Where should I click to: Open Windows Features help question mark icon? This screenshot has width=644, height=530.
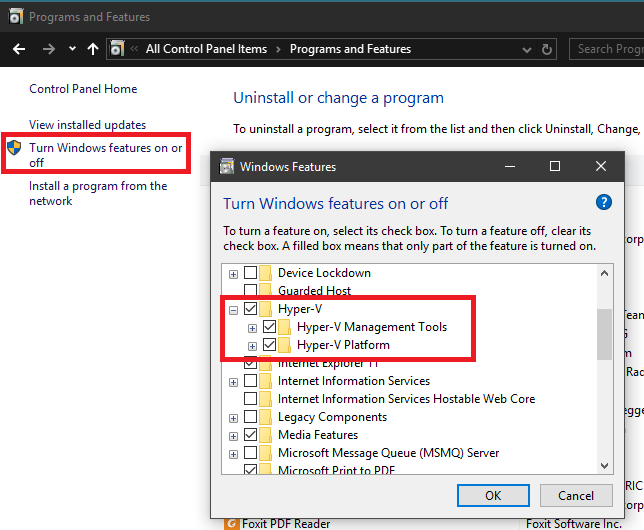click(603, 202)
